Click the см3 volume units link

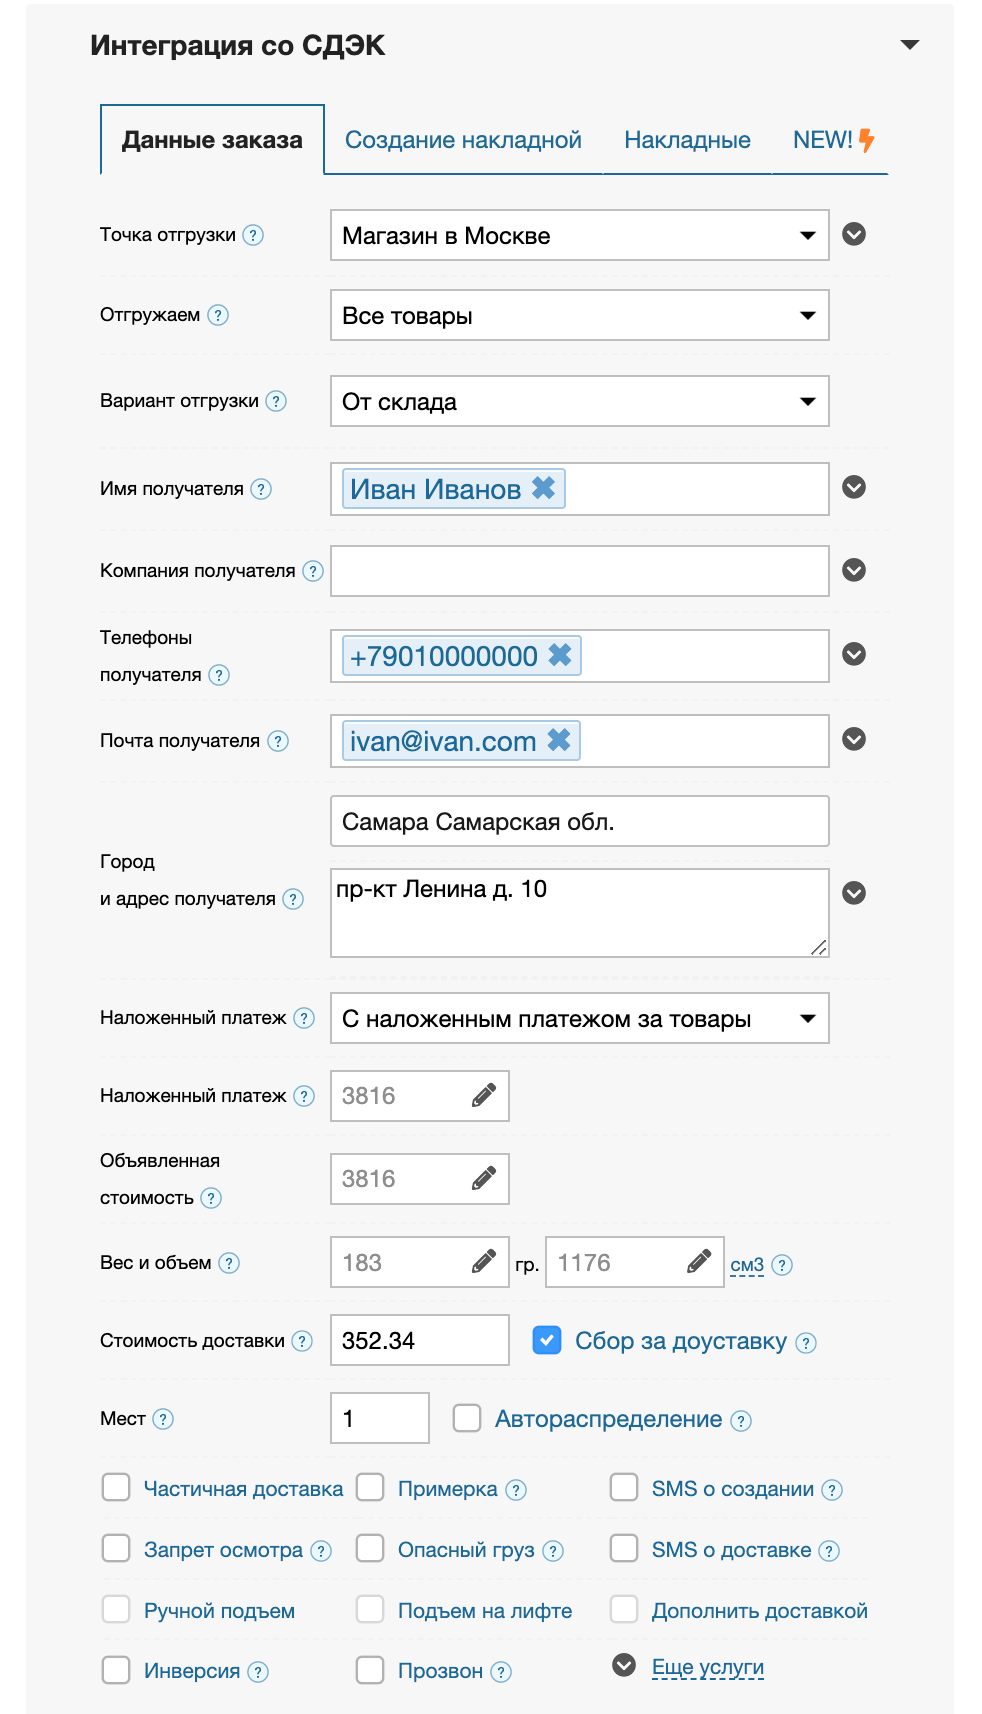[747, 1265]
